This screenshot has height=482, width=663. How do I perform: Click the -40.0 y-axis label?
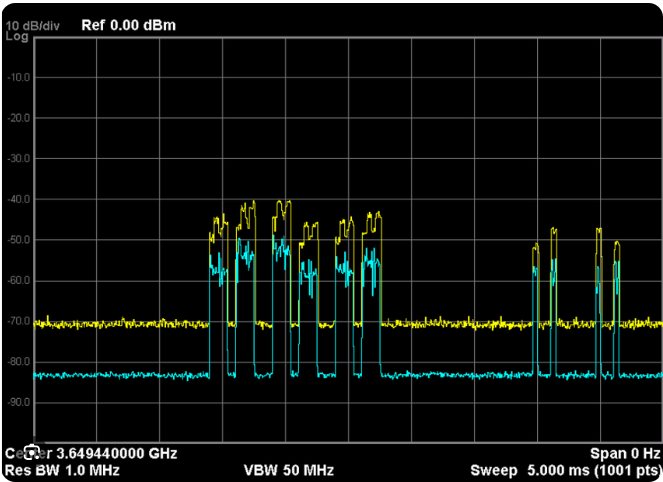pyautogui.click(x=19, y=199)
